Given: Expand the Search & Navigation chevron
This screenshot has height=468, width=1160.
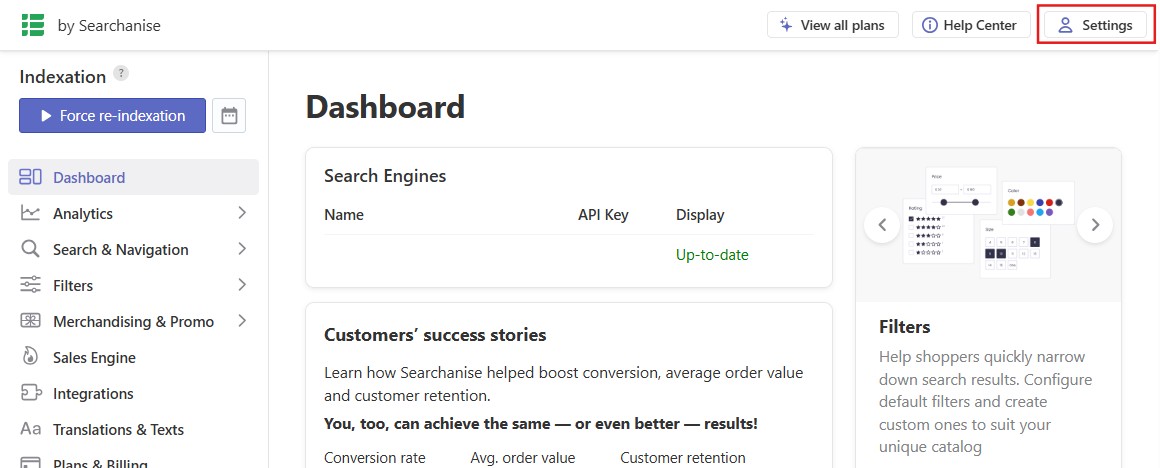Looking at the screenshot, I should [x=242, y=249].
